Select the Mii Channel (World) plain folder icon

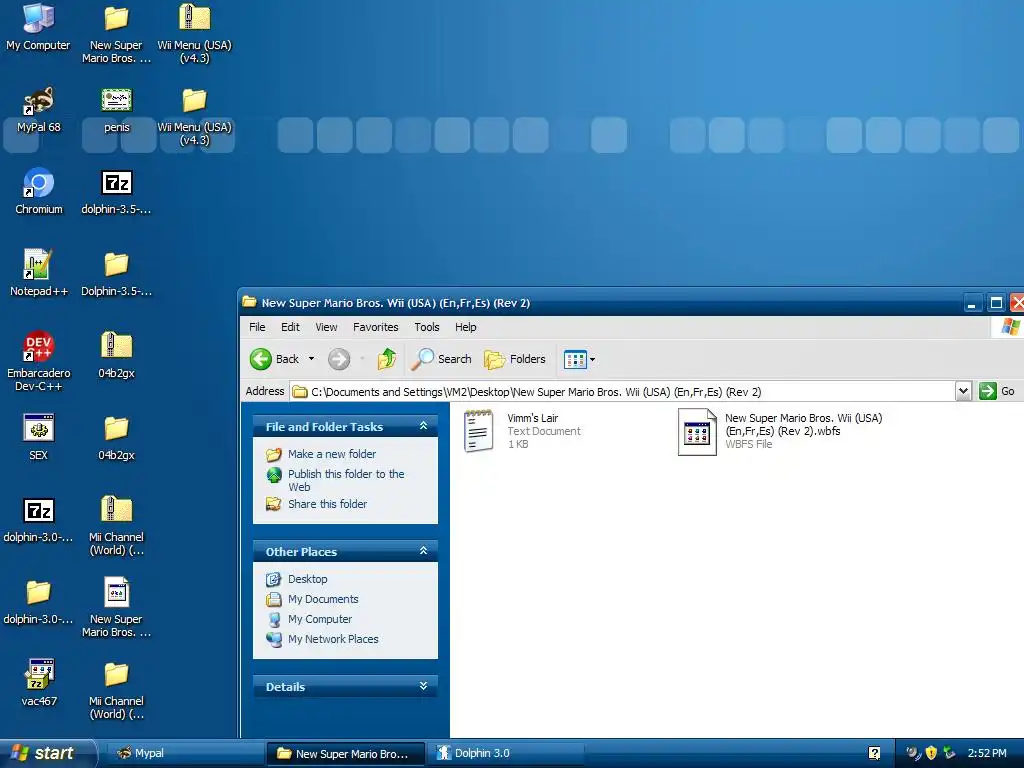pyautogui.click(x=116, y=674)
